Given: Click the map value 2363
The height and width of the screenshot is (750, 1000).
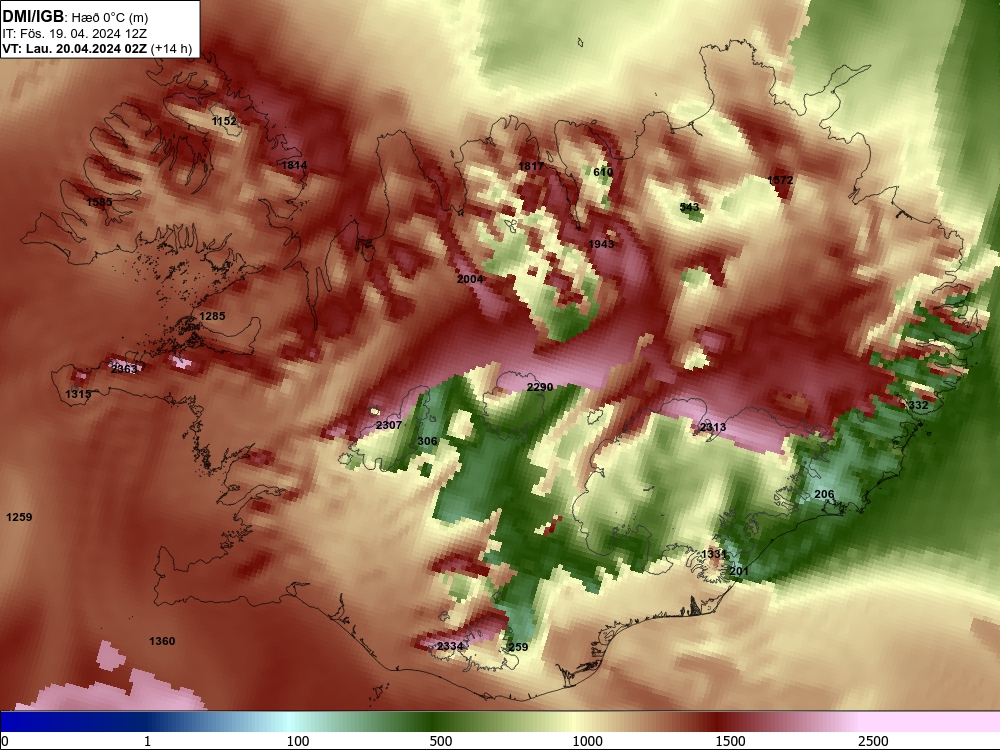Looking at the screenshot, I should coord(123,369).
